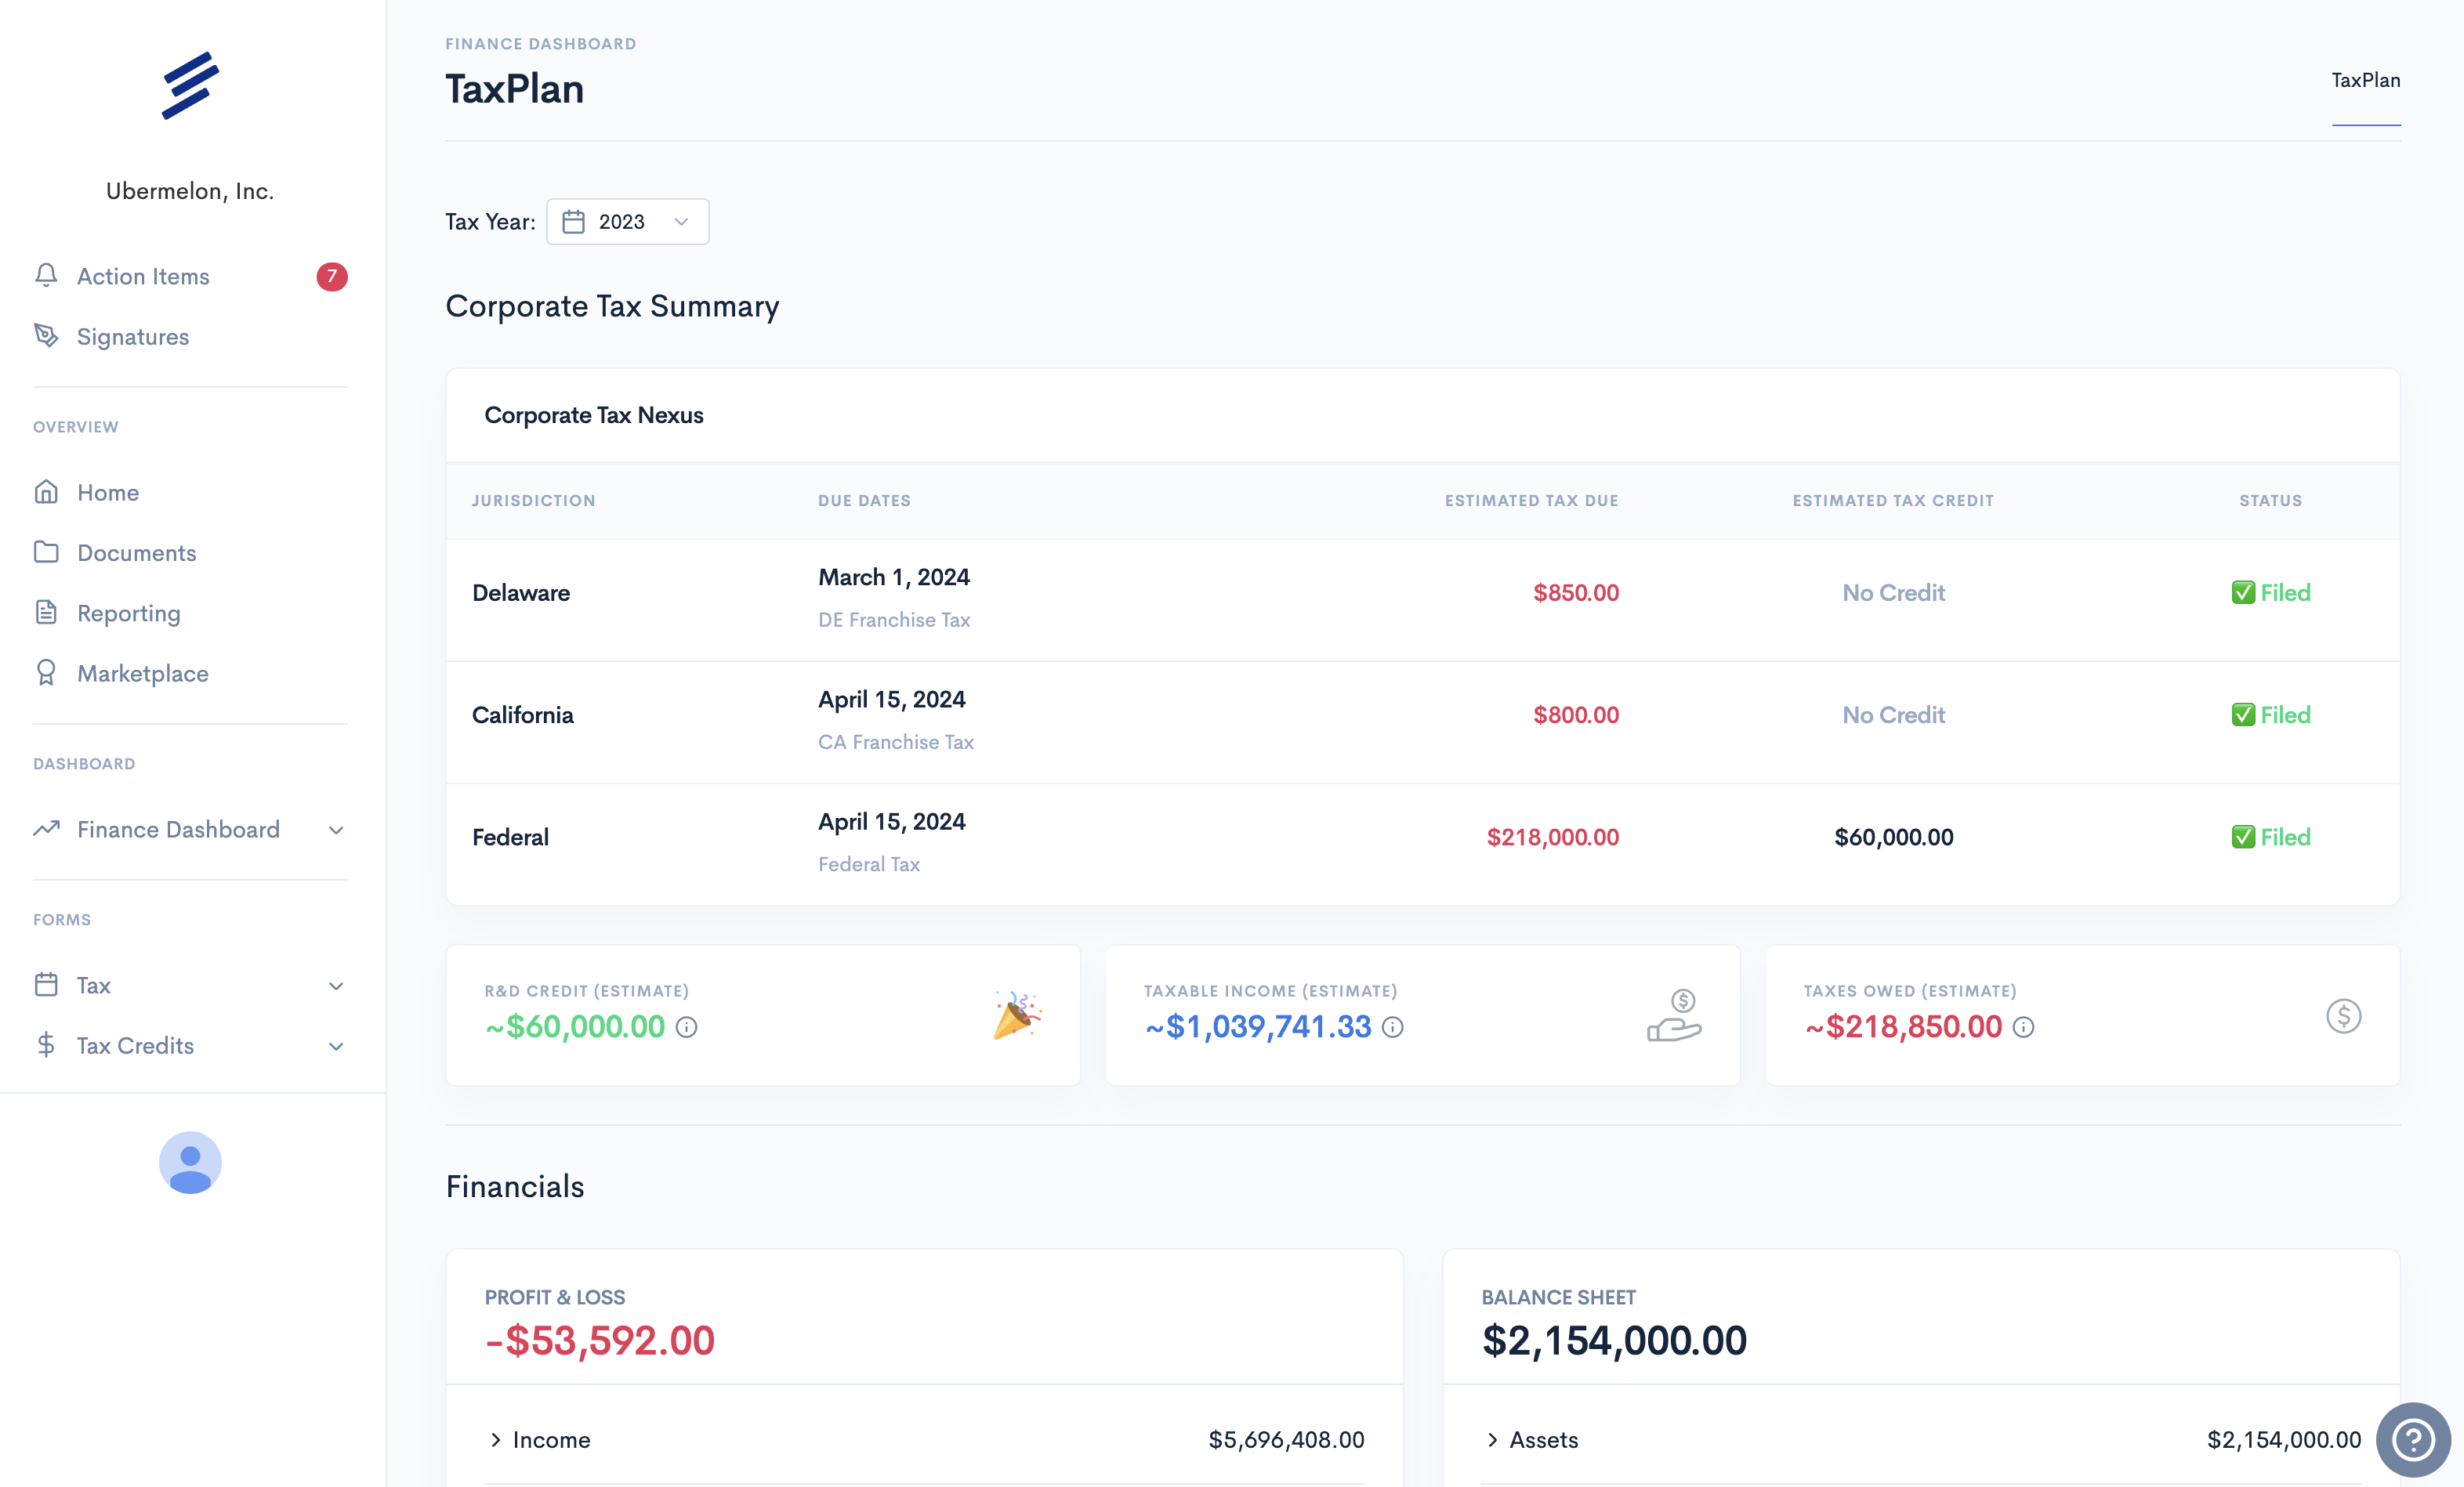The width and height of the screenshot is (2464, 1487).
Task: Click Delaware's Filed green checkmark
Action: pyautogui.click(x=2243, y=592)
